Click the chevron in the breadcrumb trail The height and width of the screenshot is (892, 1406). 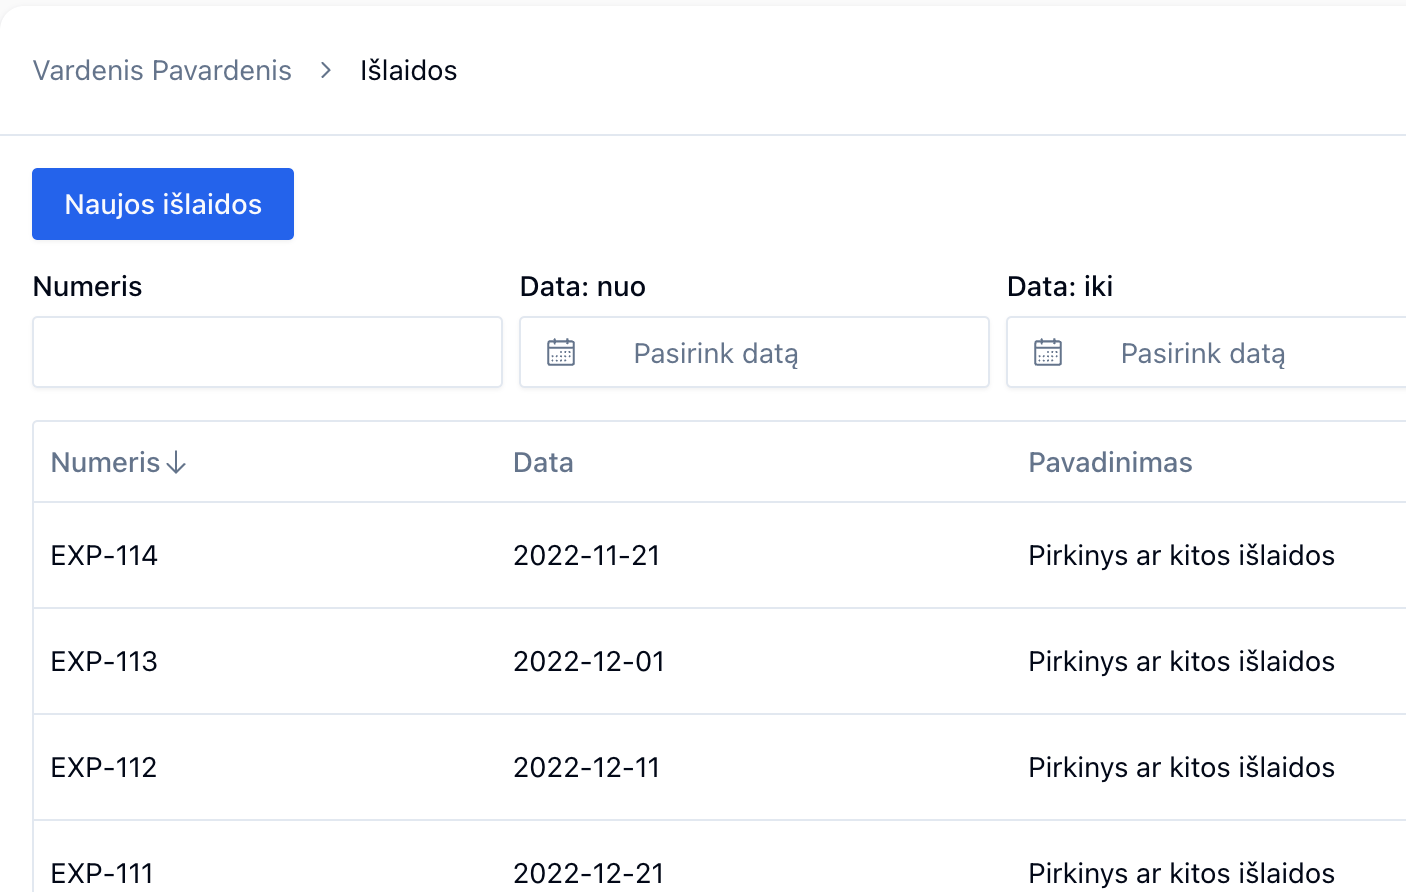coord(324,71)
